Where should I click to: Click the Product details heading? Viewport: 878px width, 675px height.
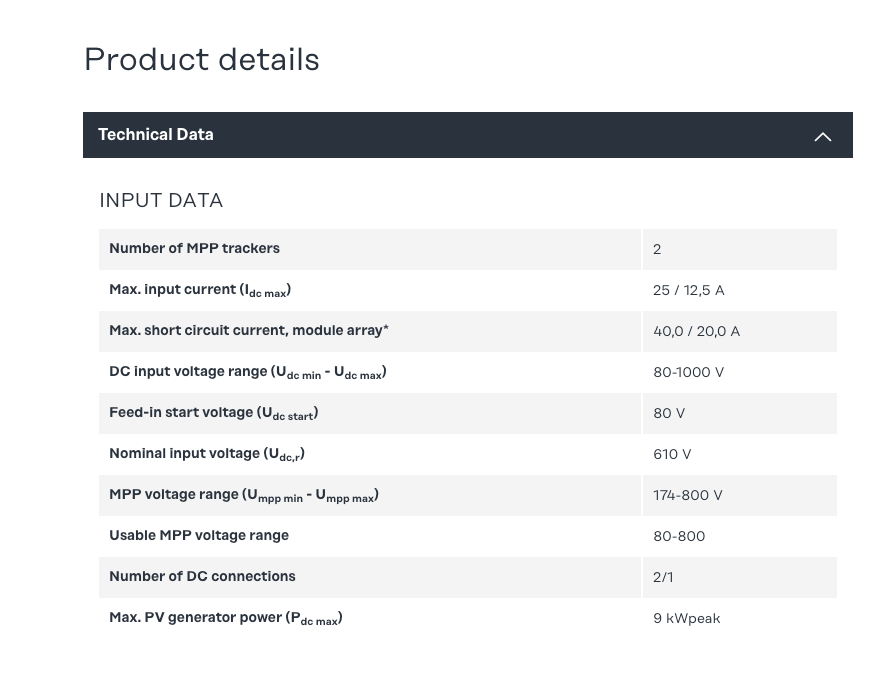point(202,60)
